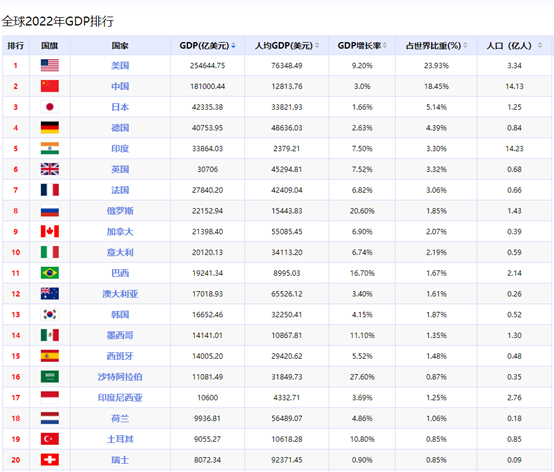Select the GDP value 10600

point(207,397)
